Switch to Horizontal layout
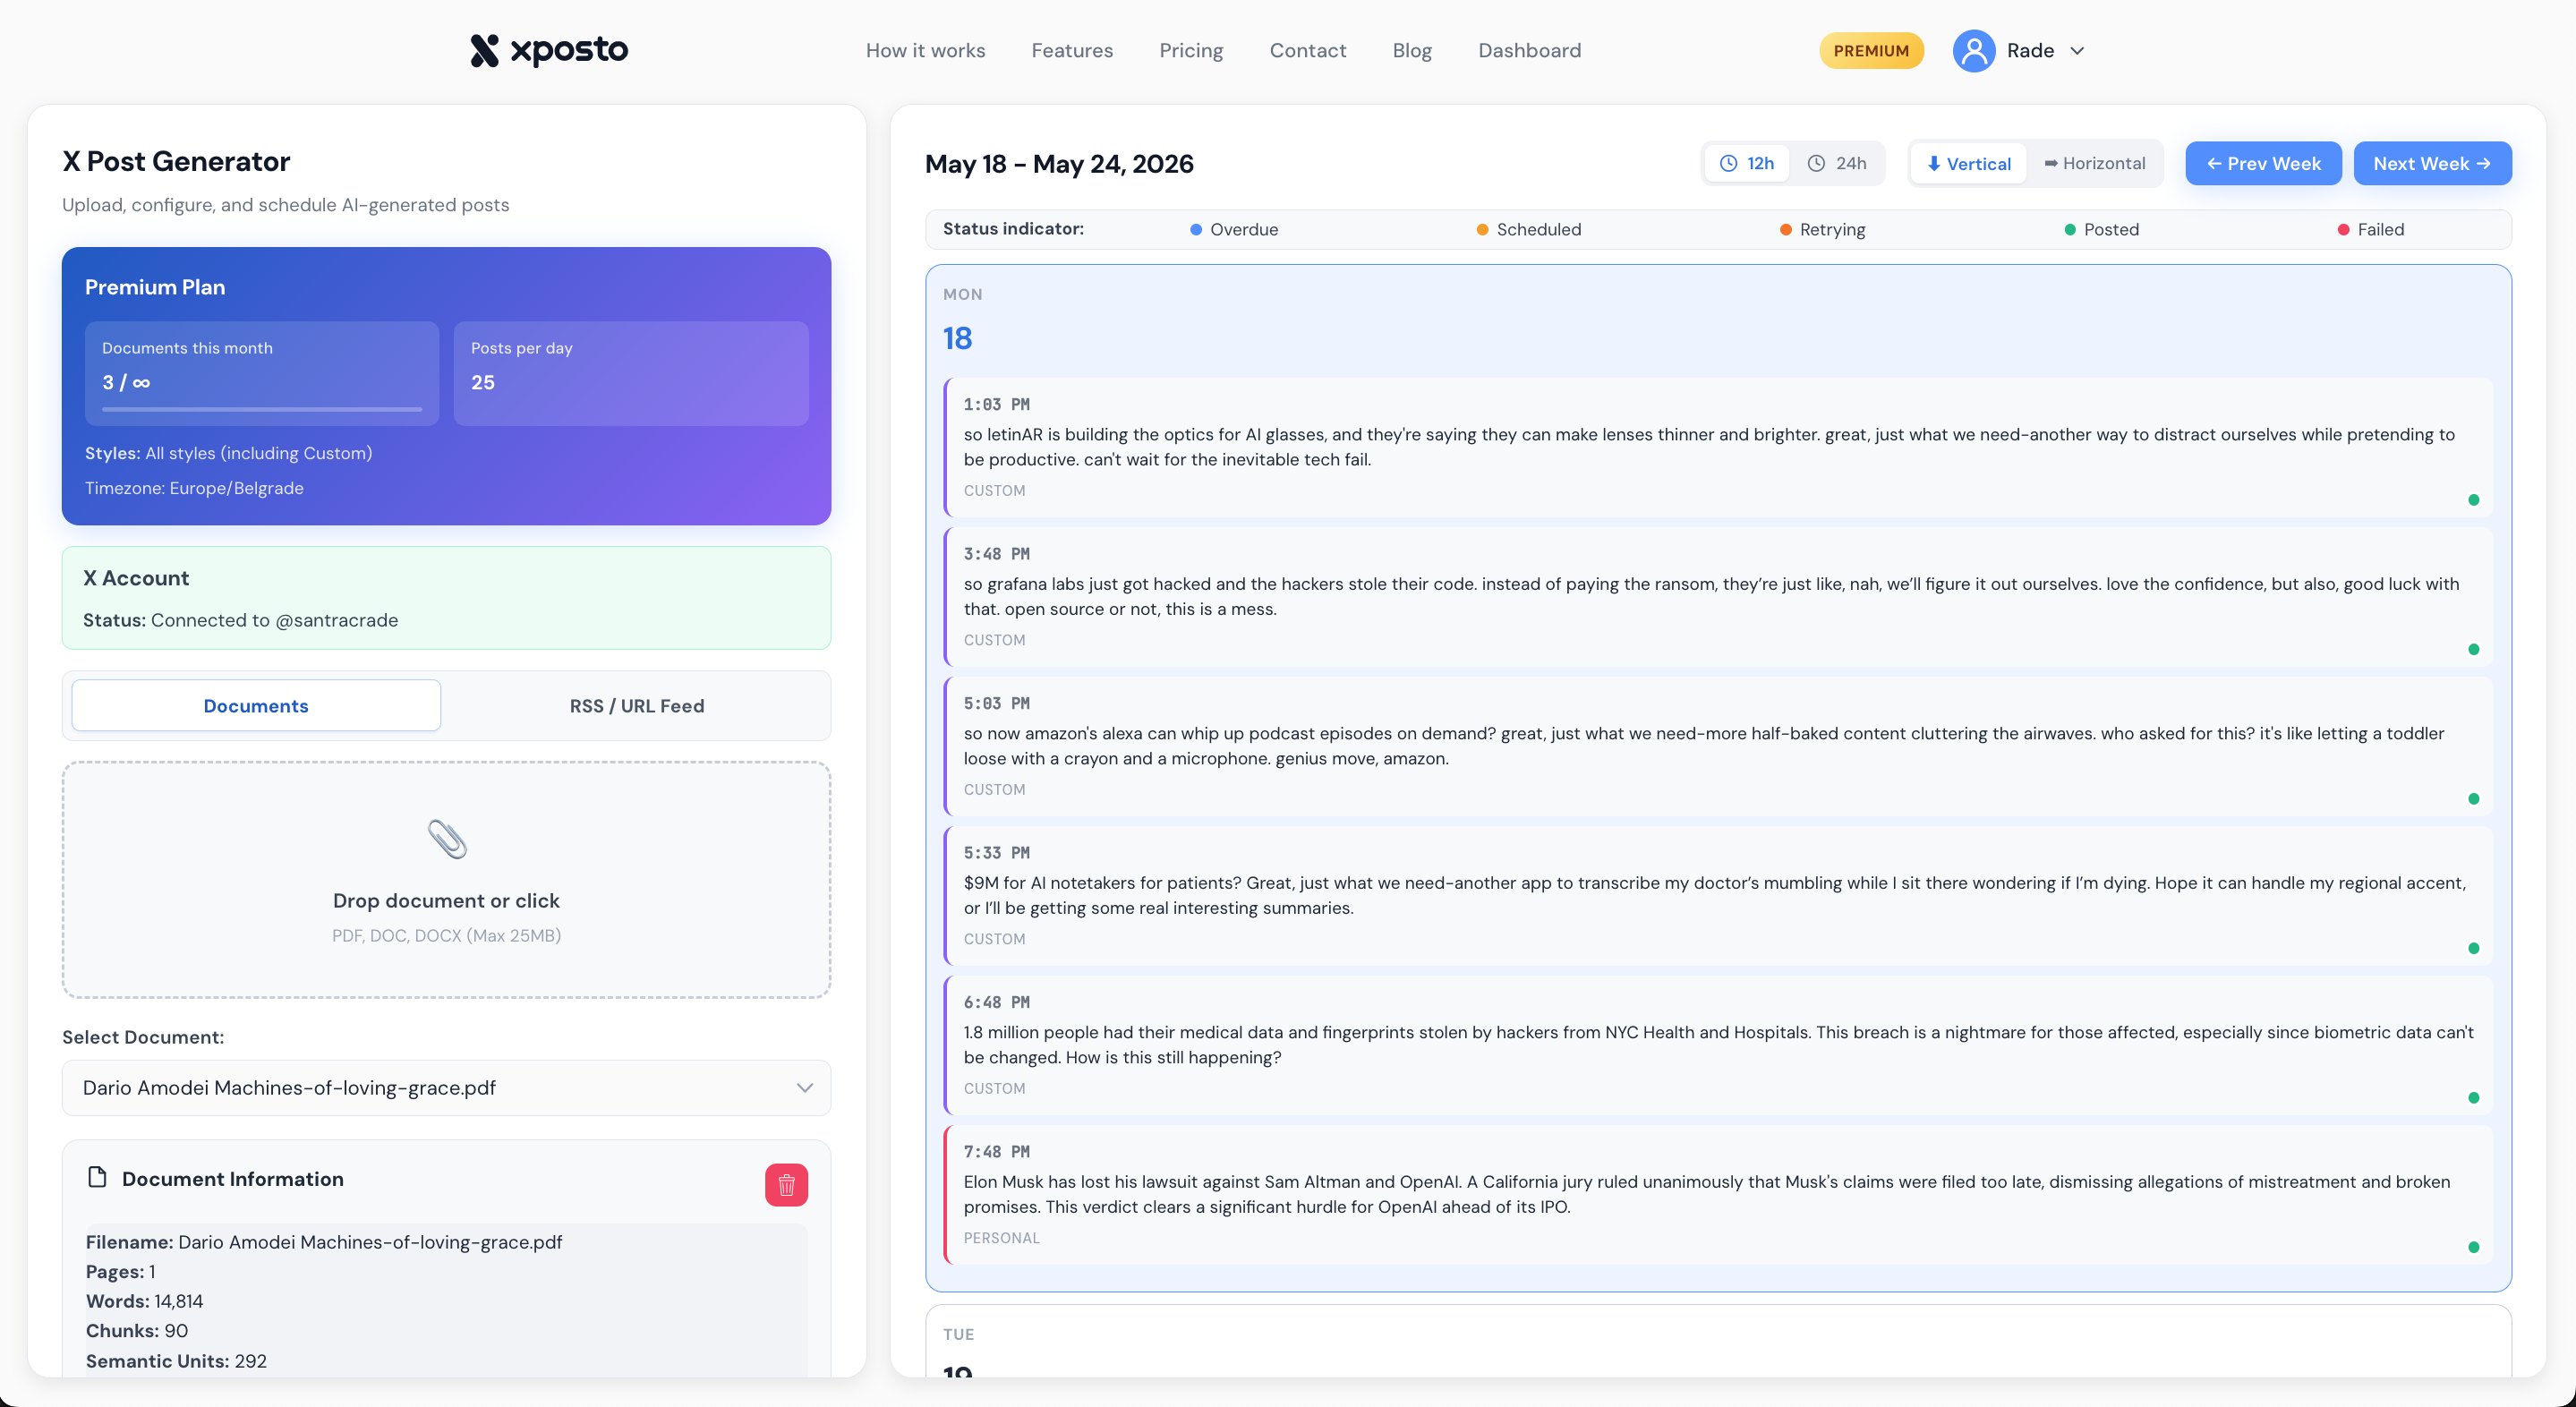2576x1407 pixels. (2094, 163)
